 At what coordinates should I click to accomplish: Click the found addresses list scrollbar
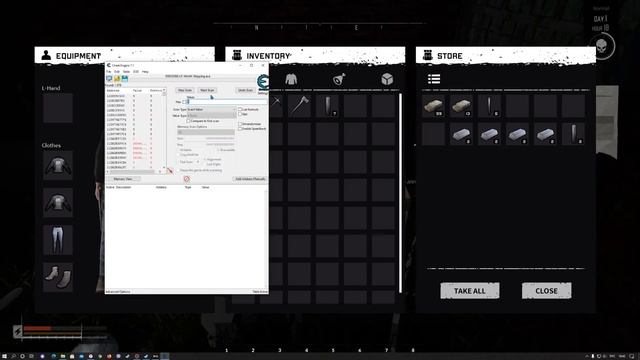click(x=164, y=130)
